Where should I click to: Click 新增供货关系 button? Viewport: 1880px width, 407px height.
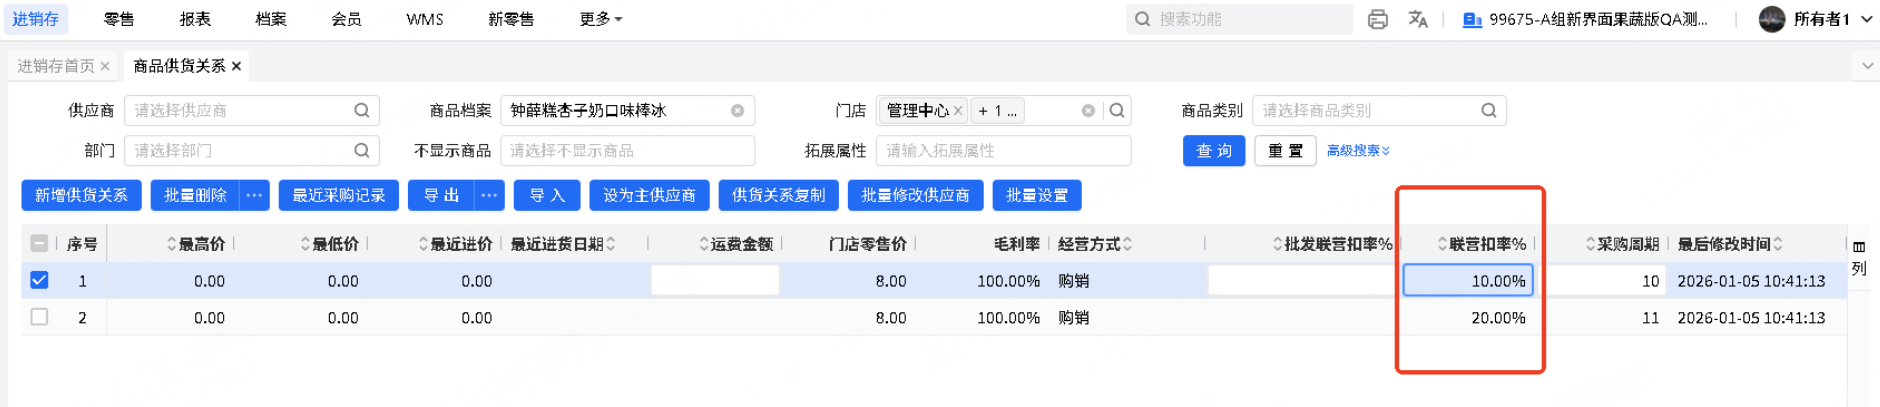coord(81,196)
